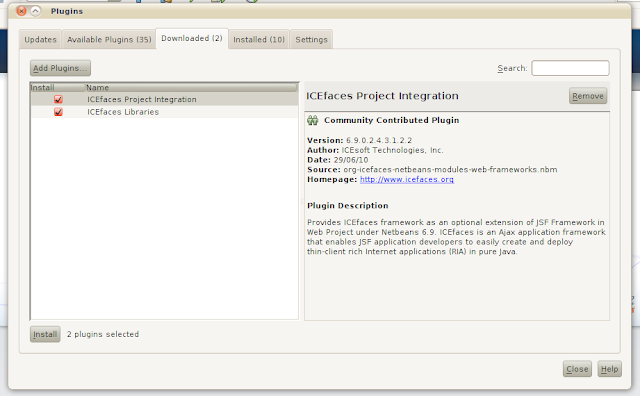Click the Add Plugins... button
This screenshot has width=640, height=396.
click(60, 68)
